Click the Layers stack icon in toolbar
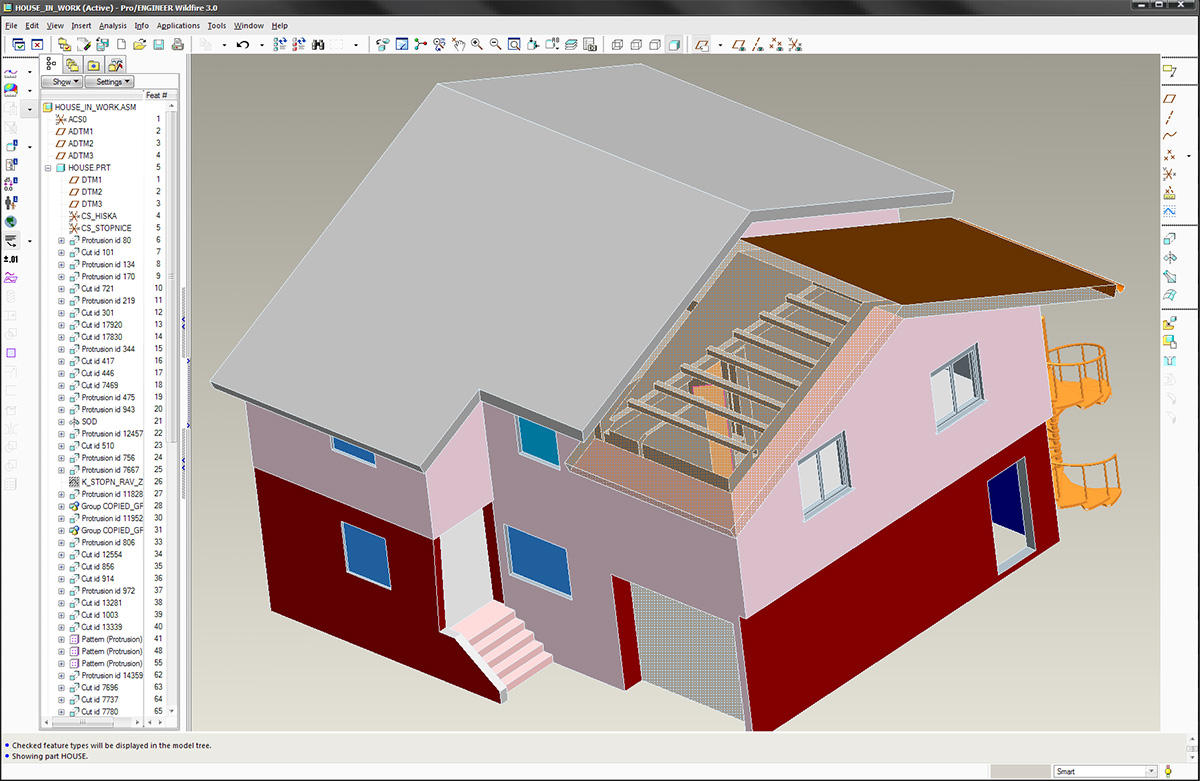This screenshot has width=1200, height=781. coord(570,44)
